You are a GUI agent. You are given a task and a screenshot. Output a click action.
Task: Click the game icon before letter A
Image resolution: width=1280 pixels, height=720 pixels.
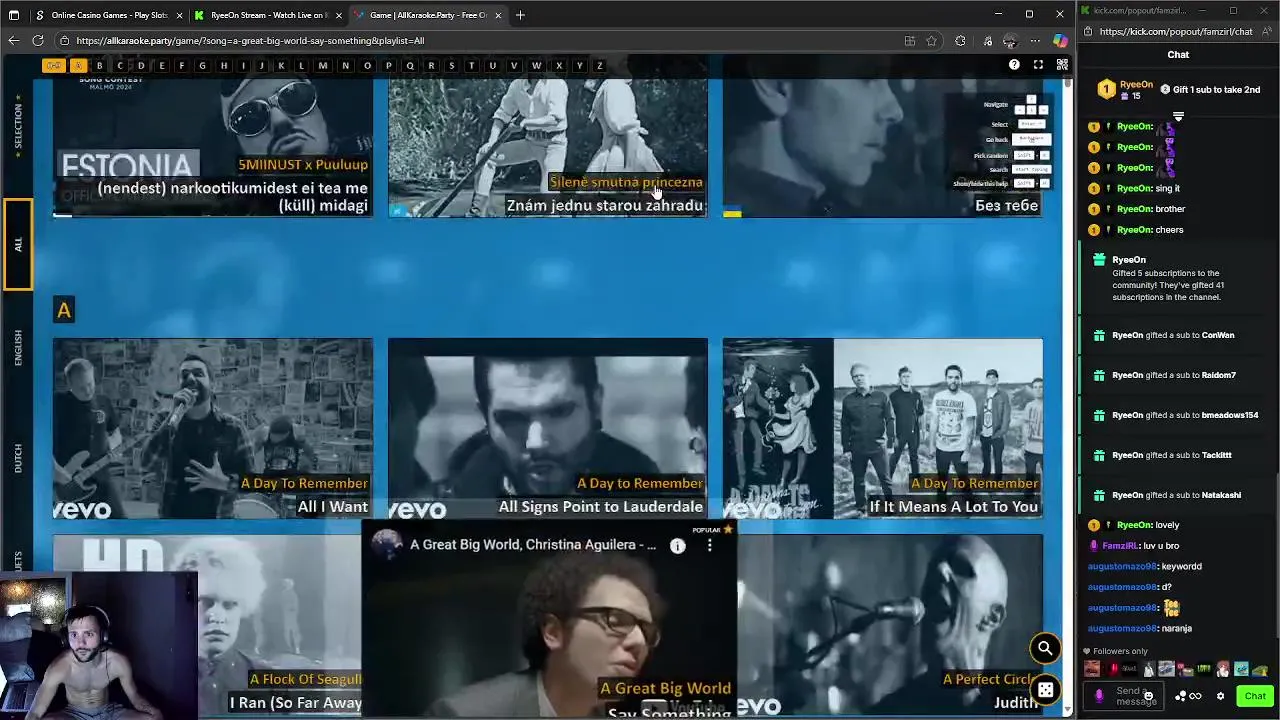pyautogui.click(x=54, y=66)
